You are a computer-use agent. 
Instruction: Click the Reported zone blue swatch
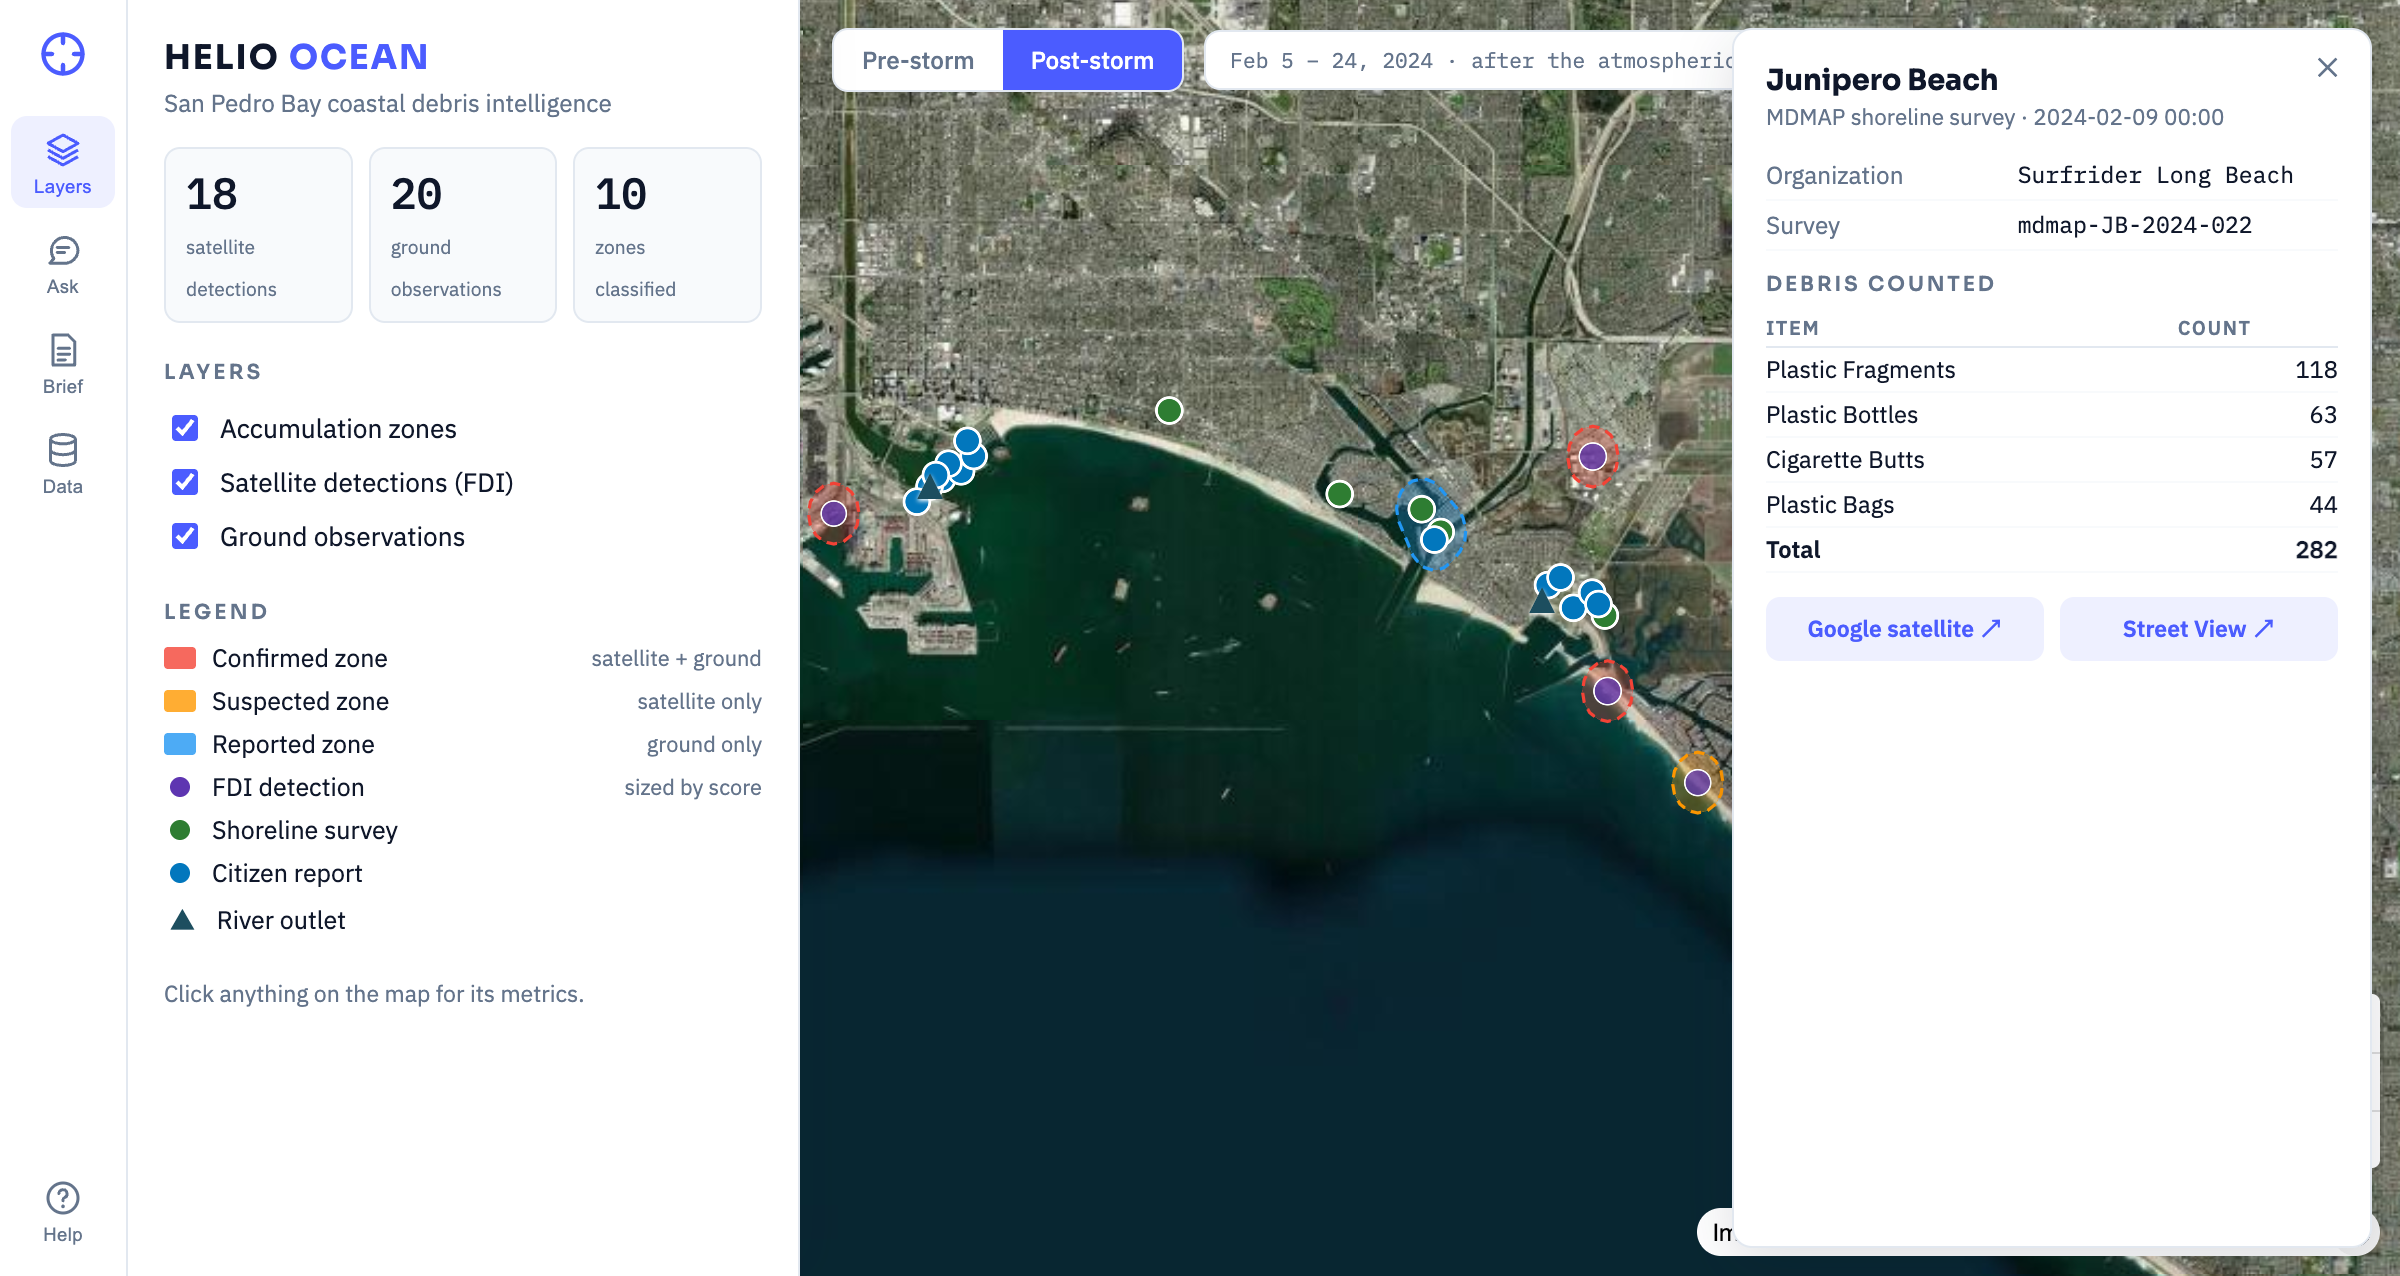pyautogui.click(x=180, y=744)
